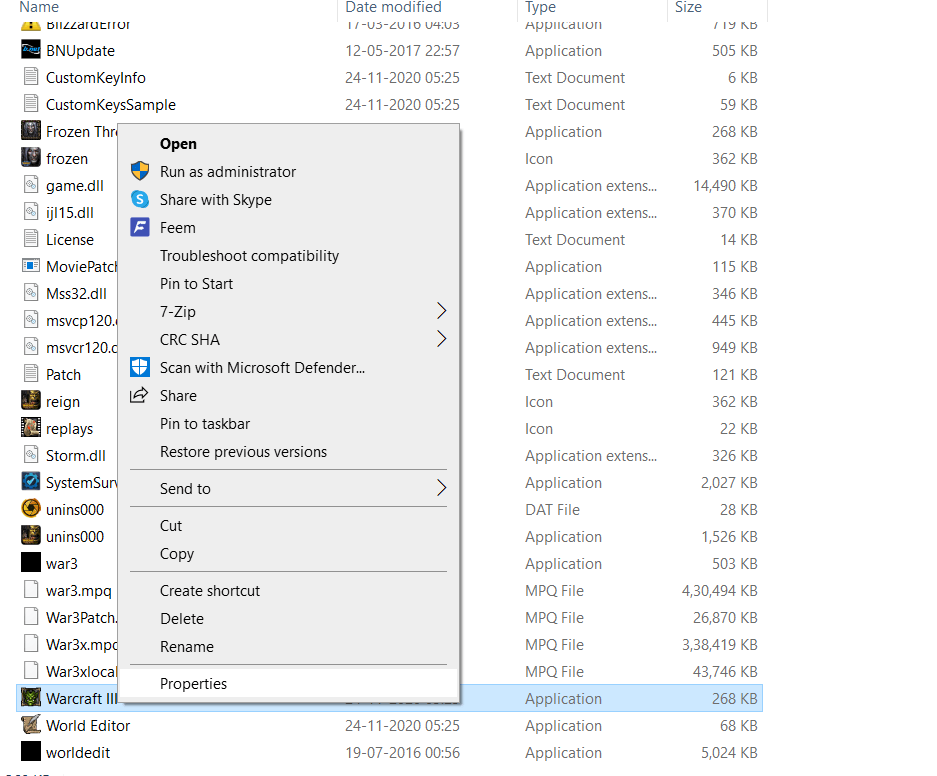Choose Create shortcut in the menu

pyautogui.click(x=210, y=591)
